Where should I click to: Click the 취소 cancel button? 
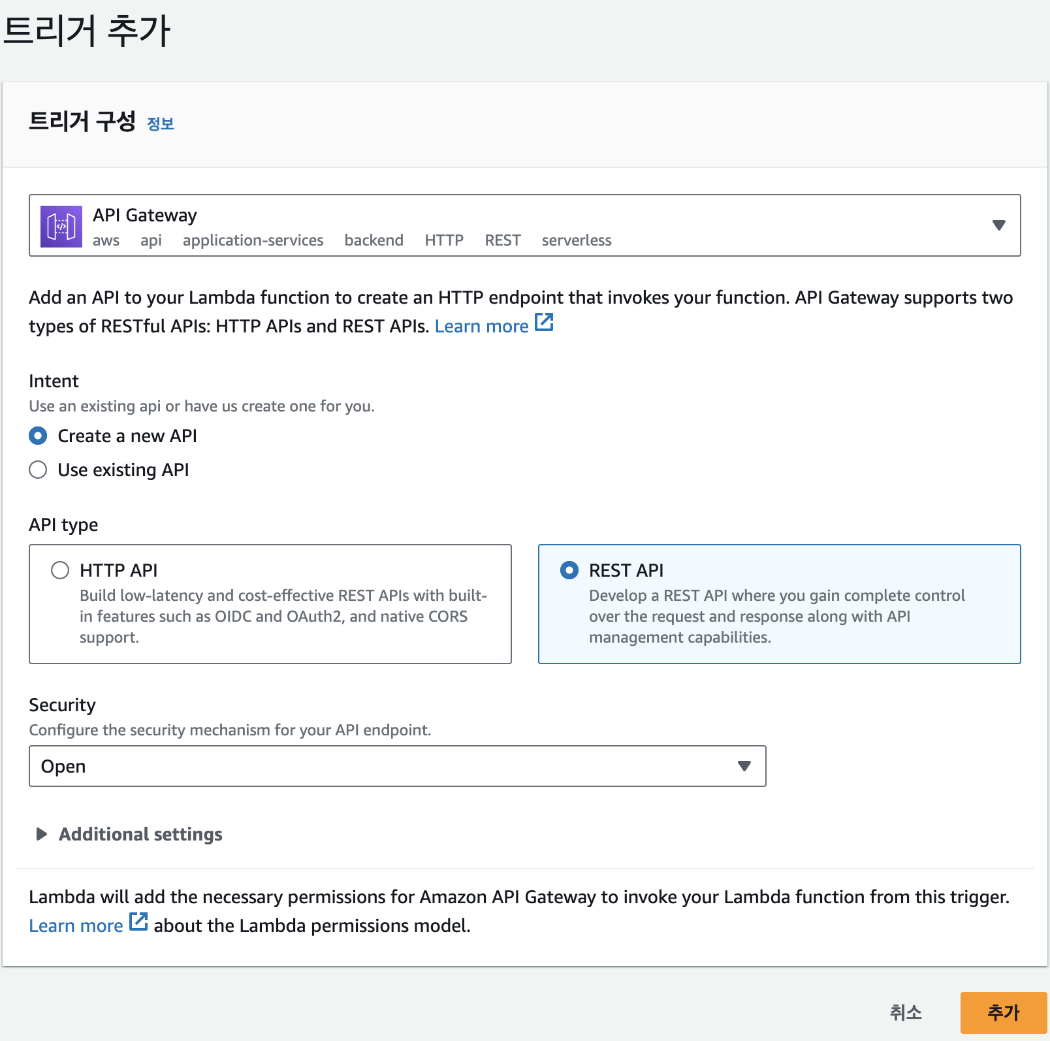pyautogui.click(x=905, y=1012)
